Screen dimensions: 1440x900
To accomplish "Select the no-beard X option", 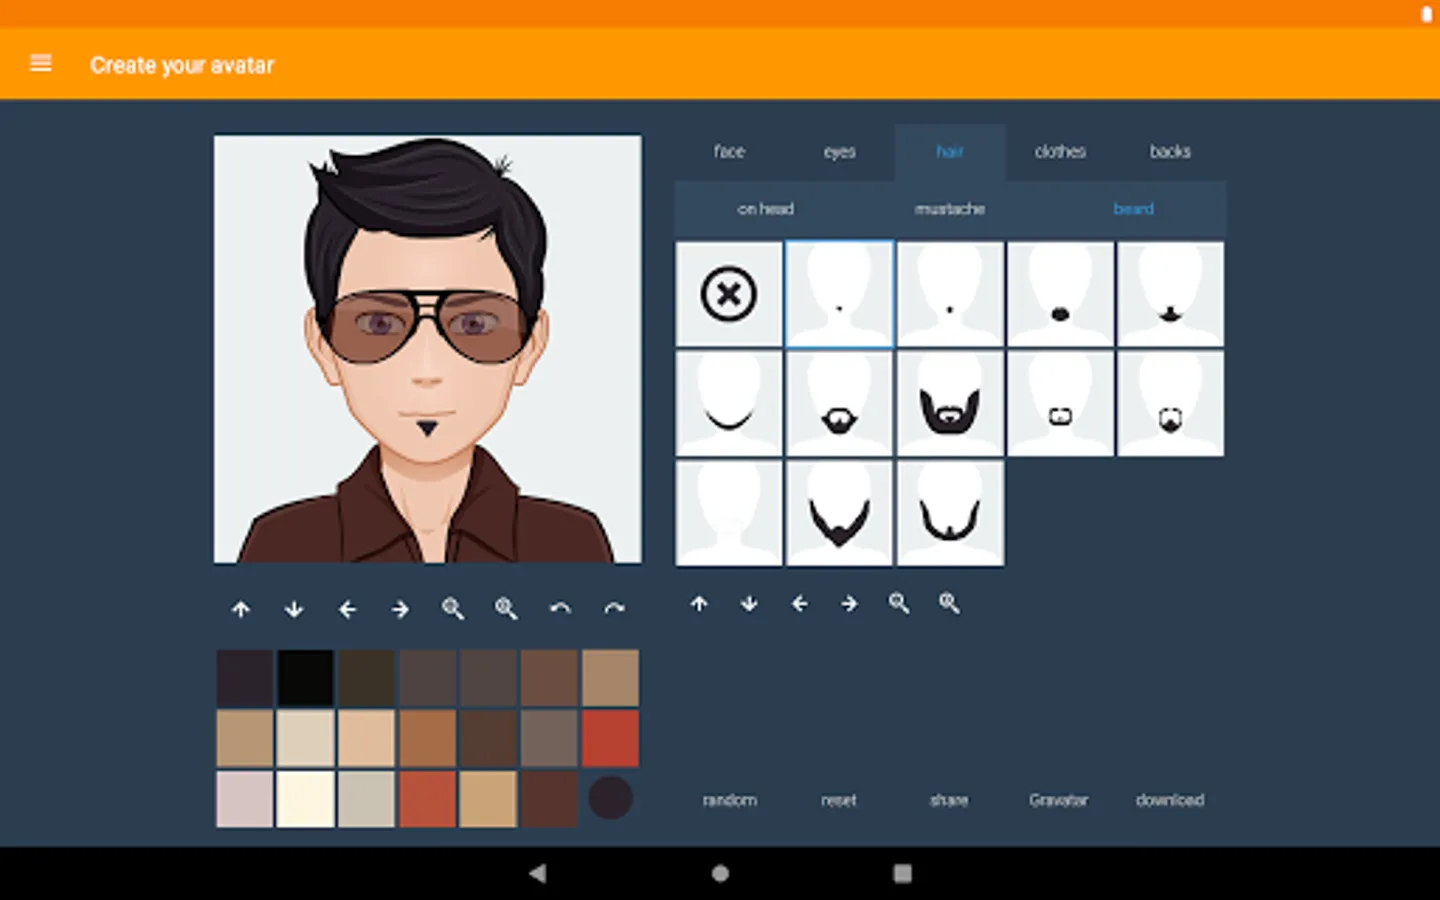I will pos(729,294).
